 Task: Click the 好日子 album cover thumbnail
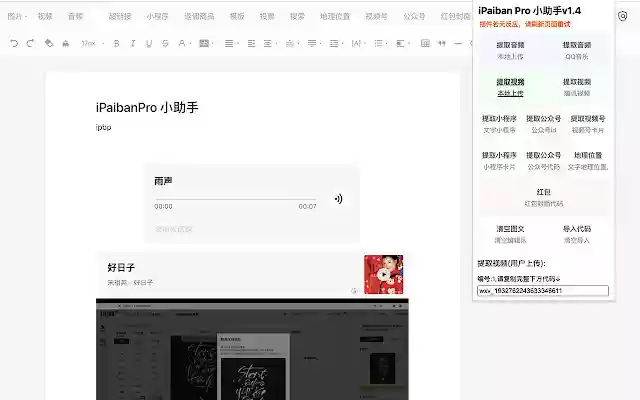383,274
